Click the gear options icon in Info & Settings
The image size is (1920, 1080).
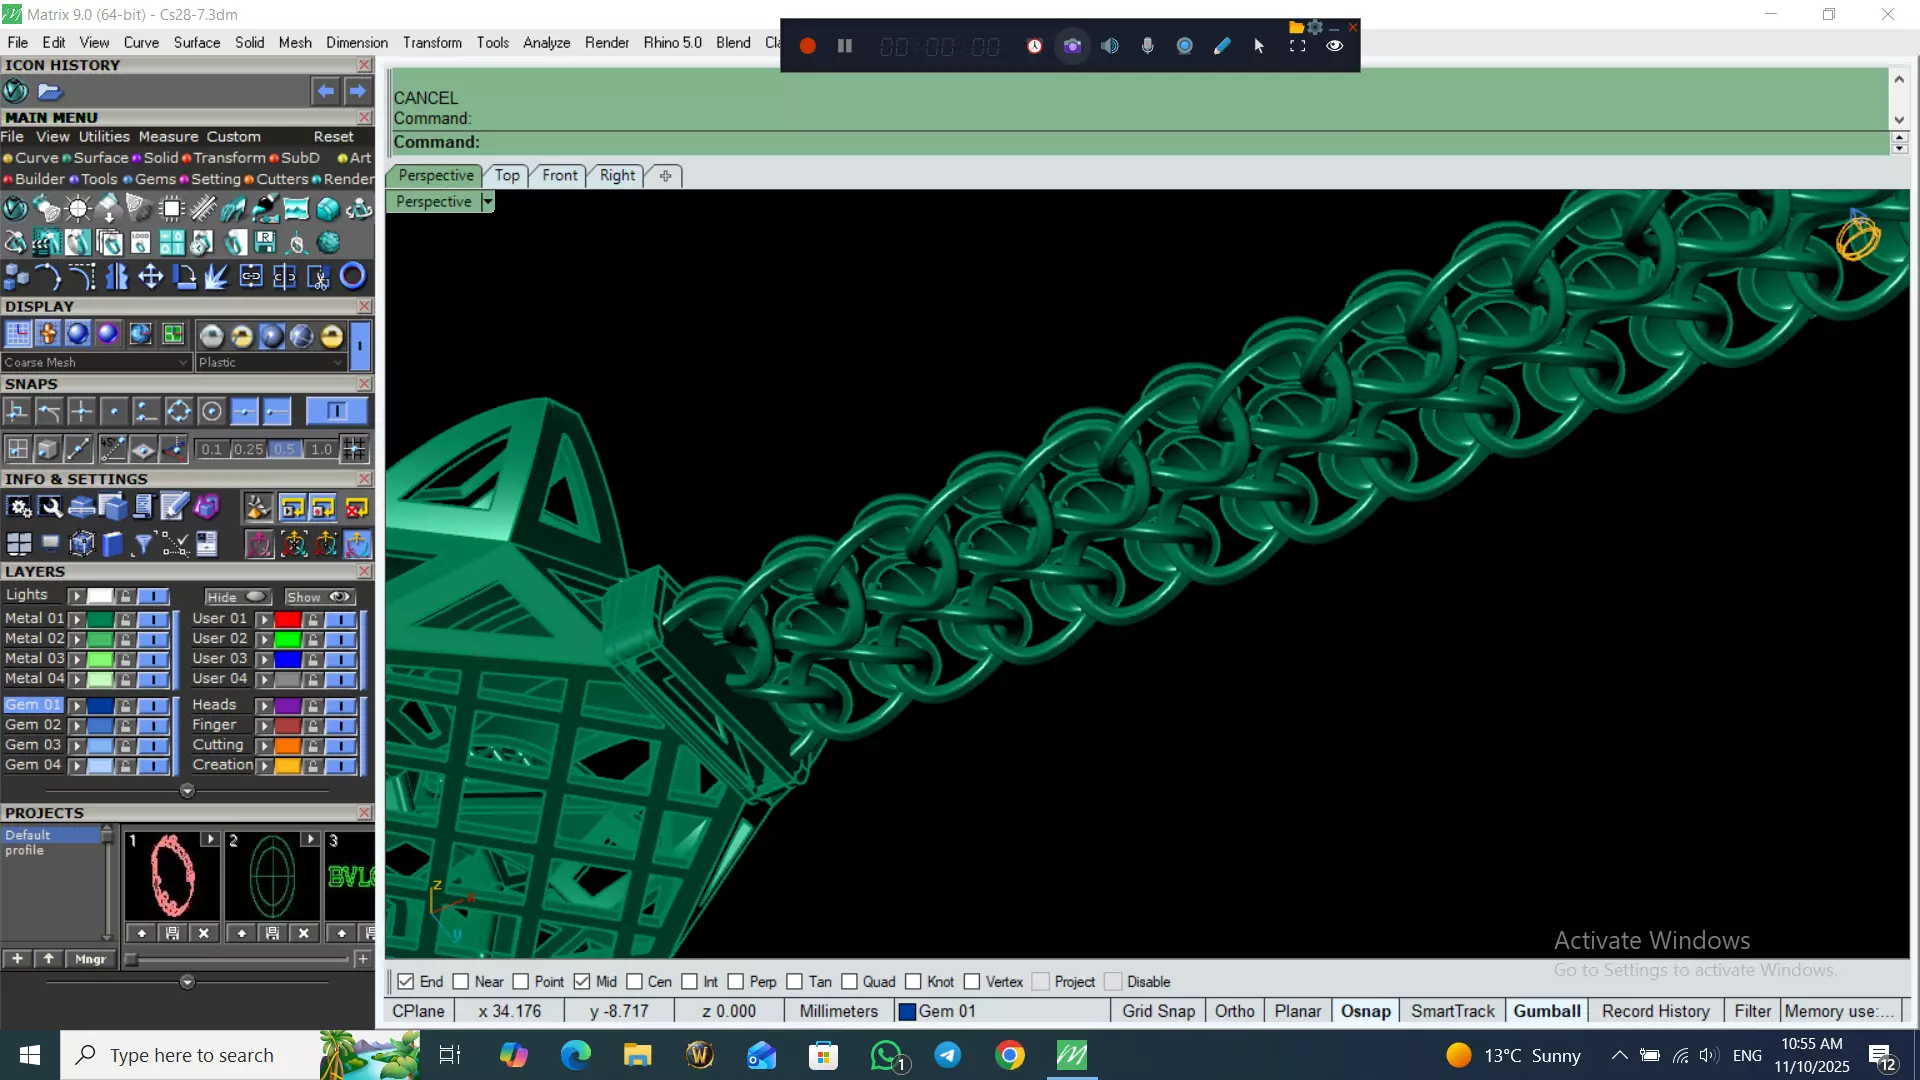[x=19, y=508]
